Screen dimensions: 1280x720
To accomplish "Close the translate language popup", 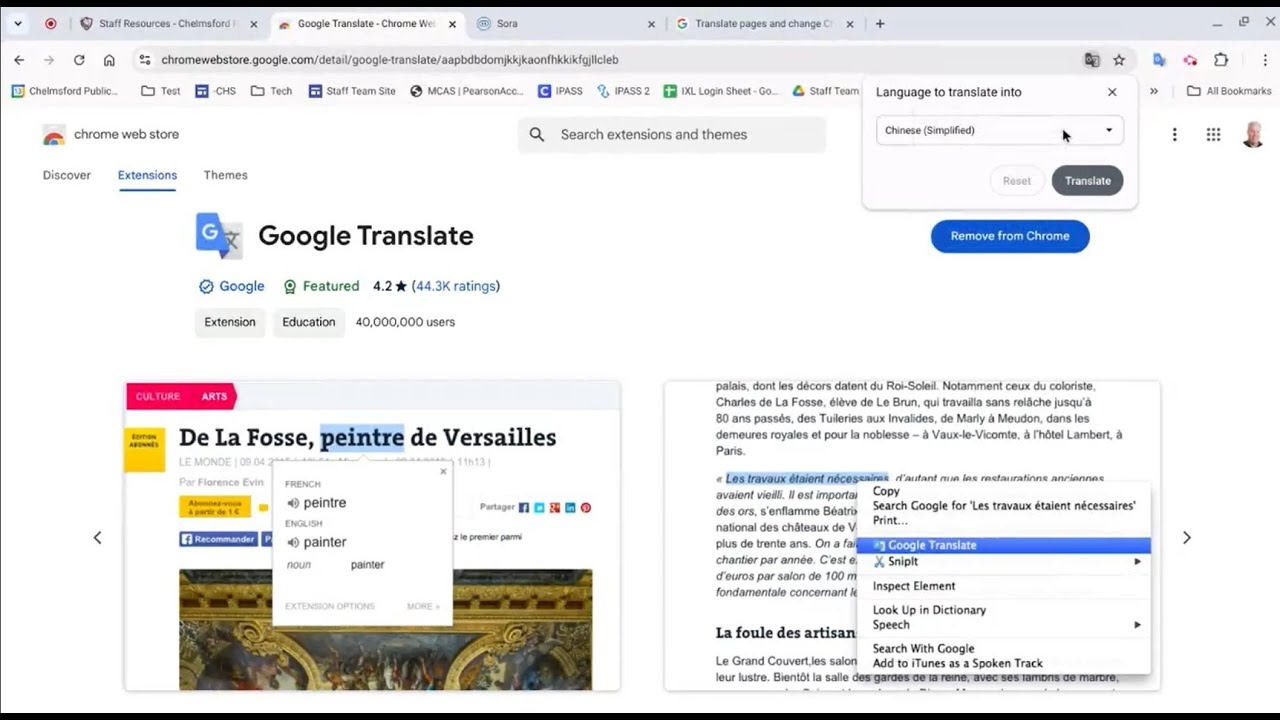I will pyautogui.click(x=1112, y=92).
